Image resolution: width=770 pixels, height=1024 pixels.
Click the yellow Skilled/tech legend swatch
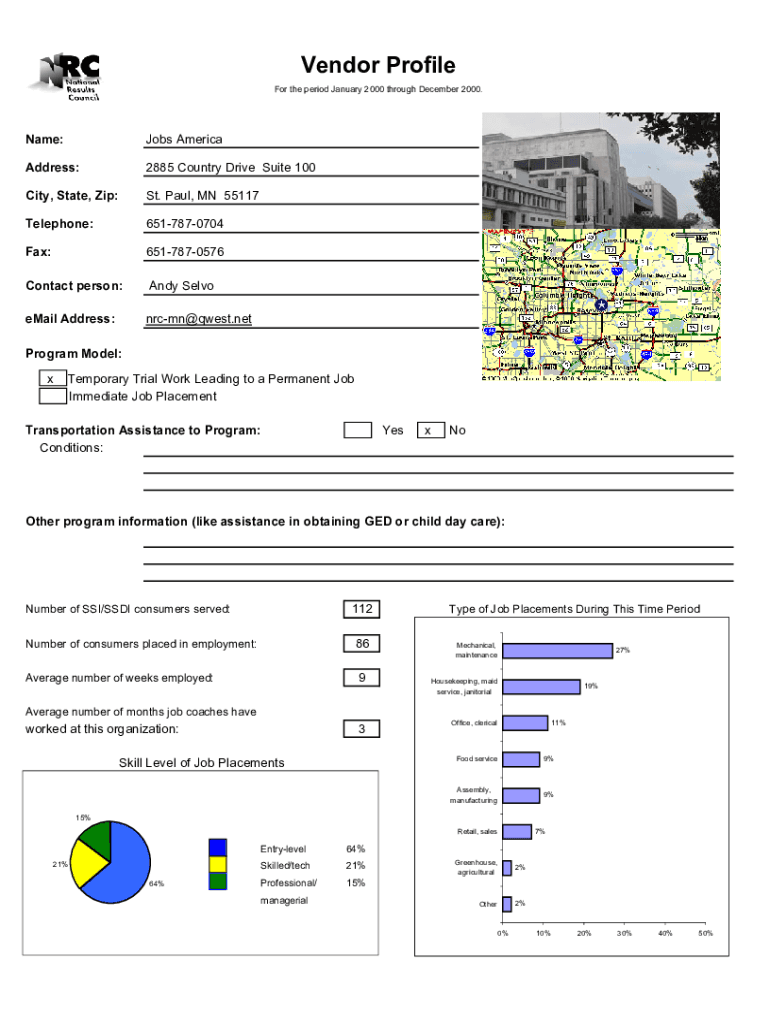click(218, 865)
